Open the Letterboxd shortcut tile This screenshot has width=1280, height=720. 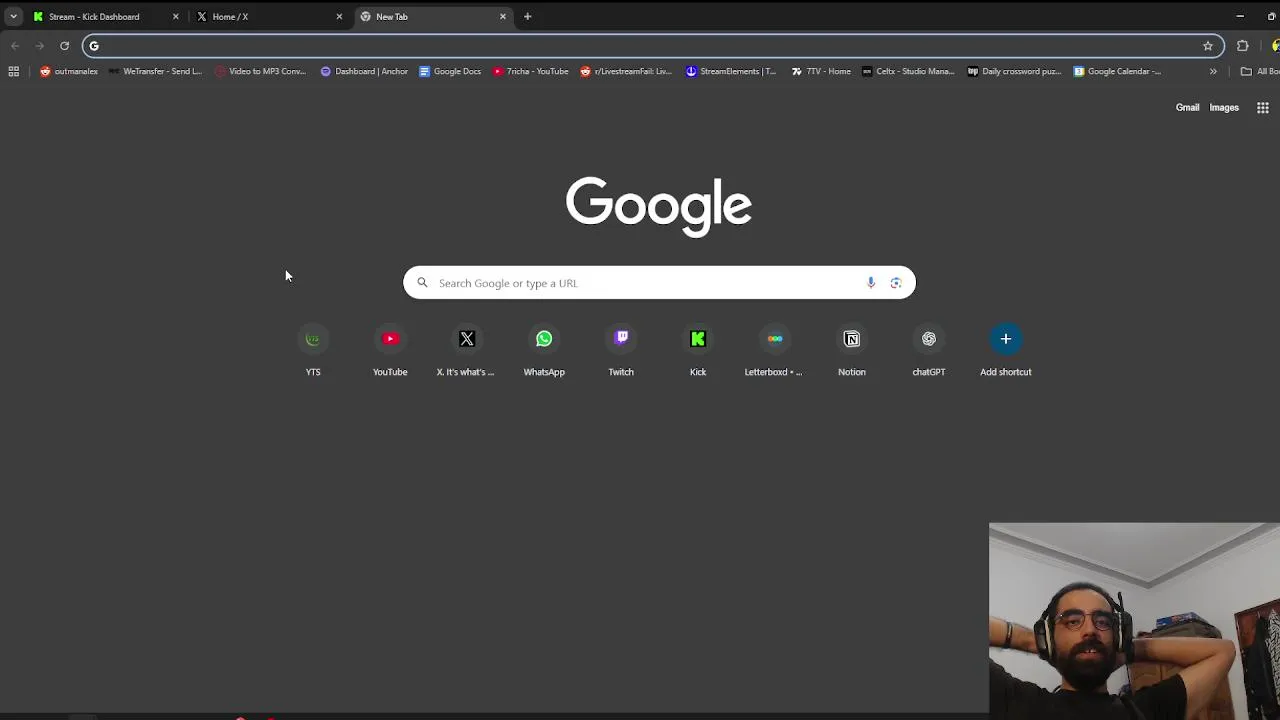774,350
